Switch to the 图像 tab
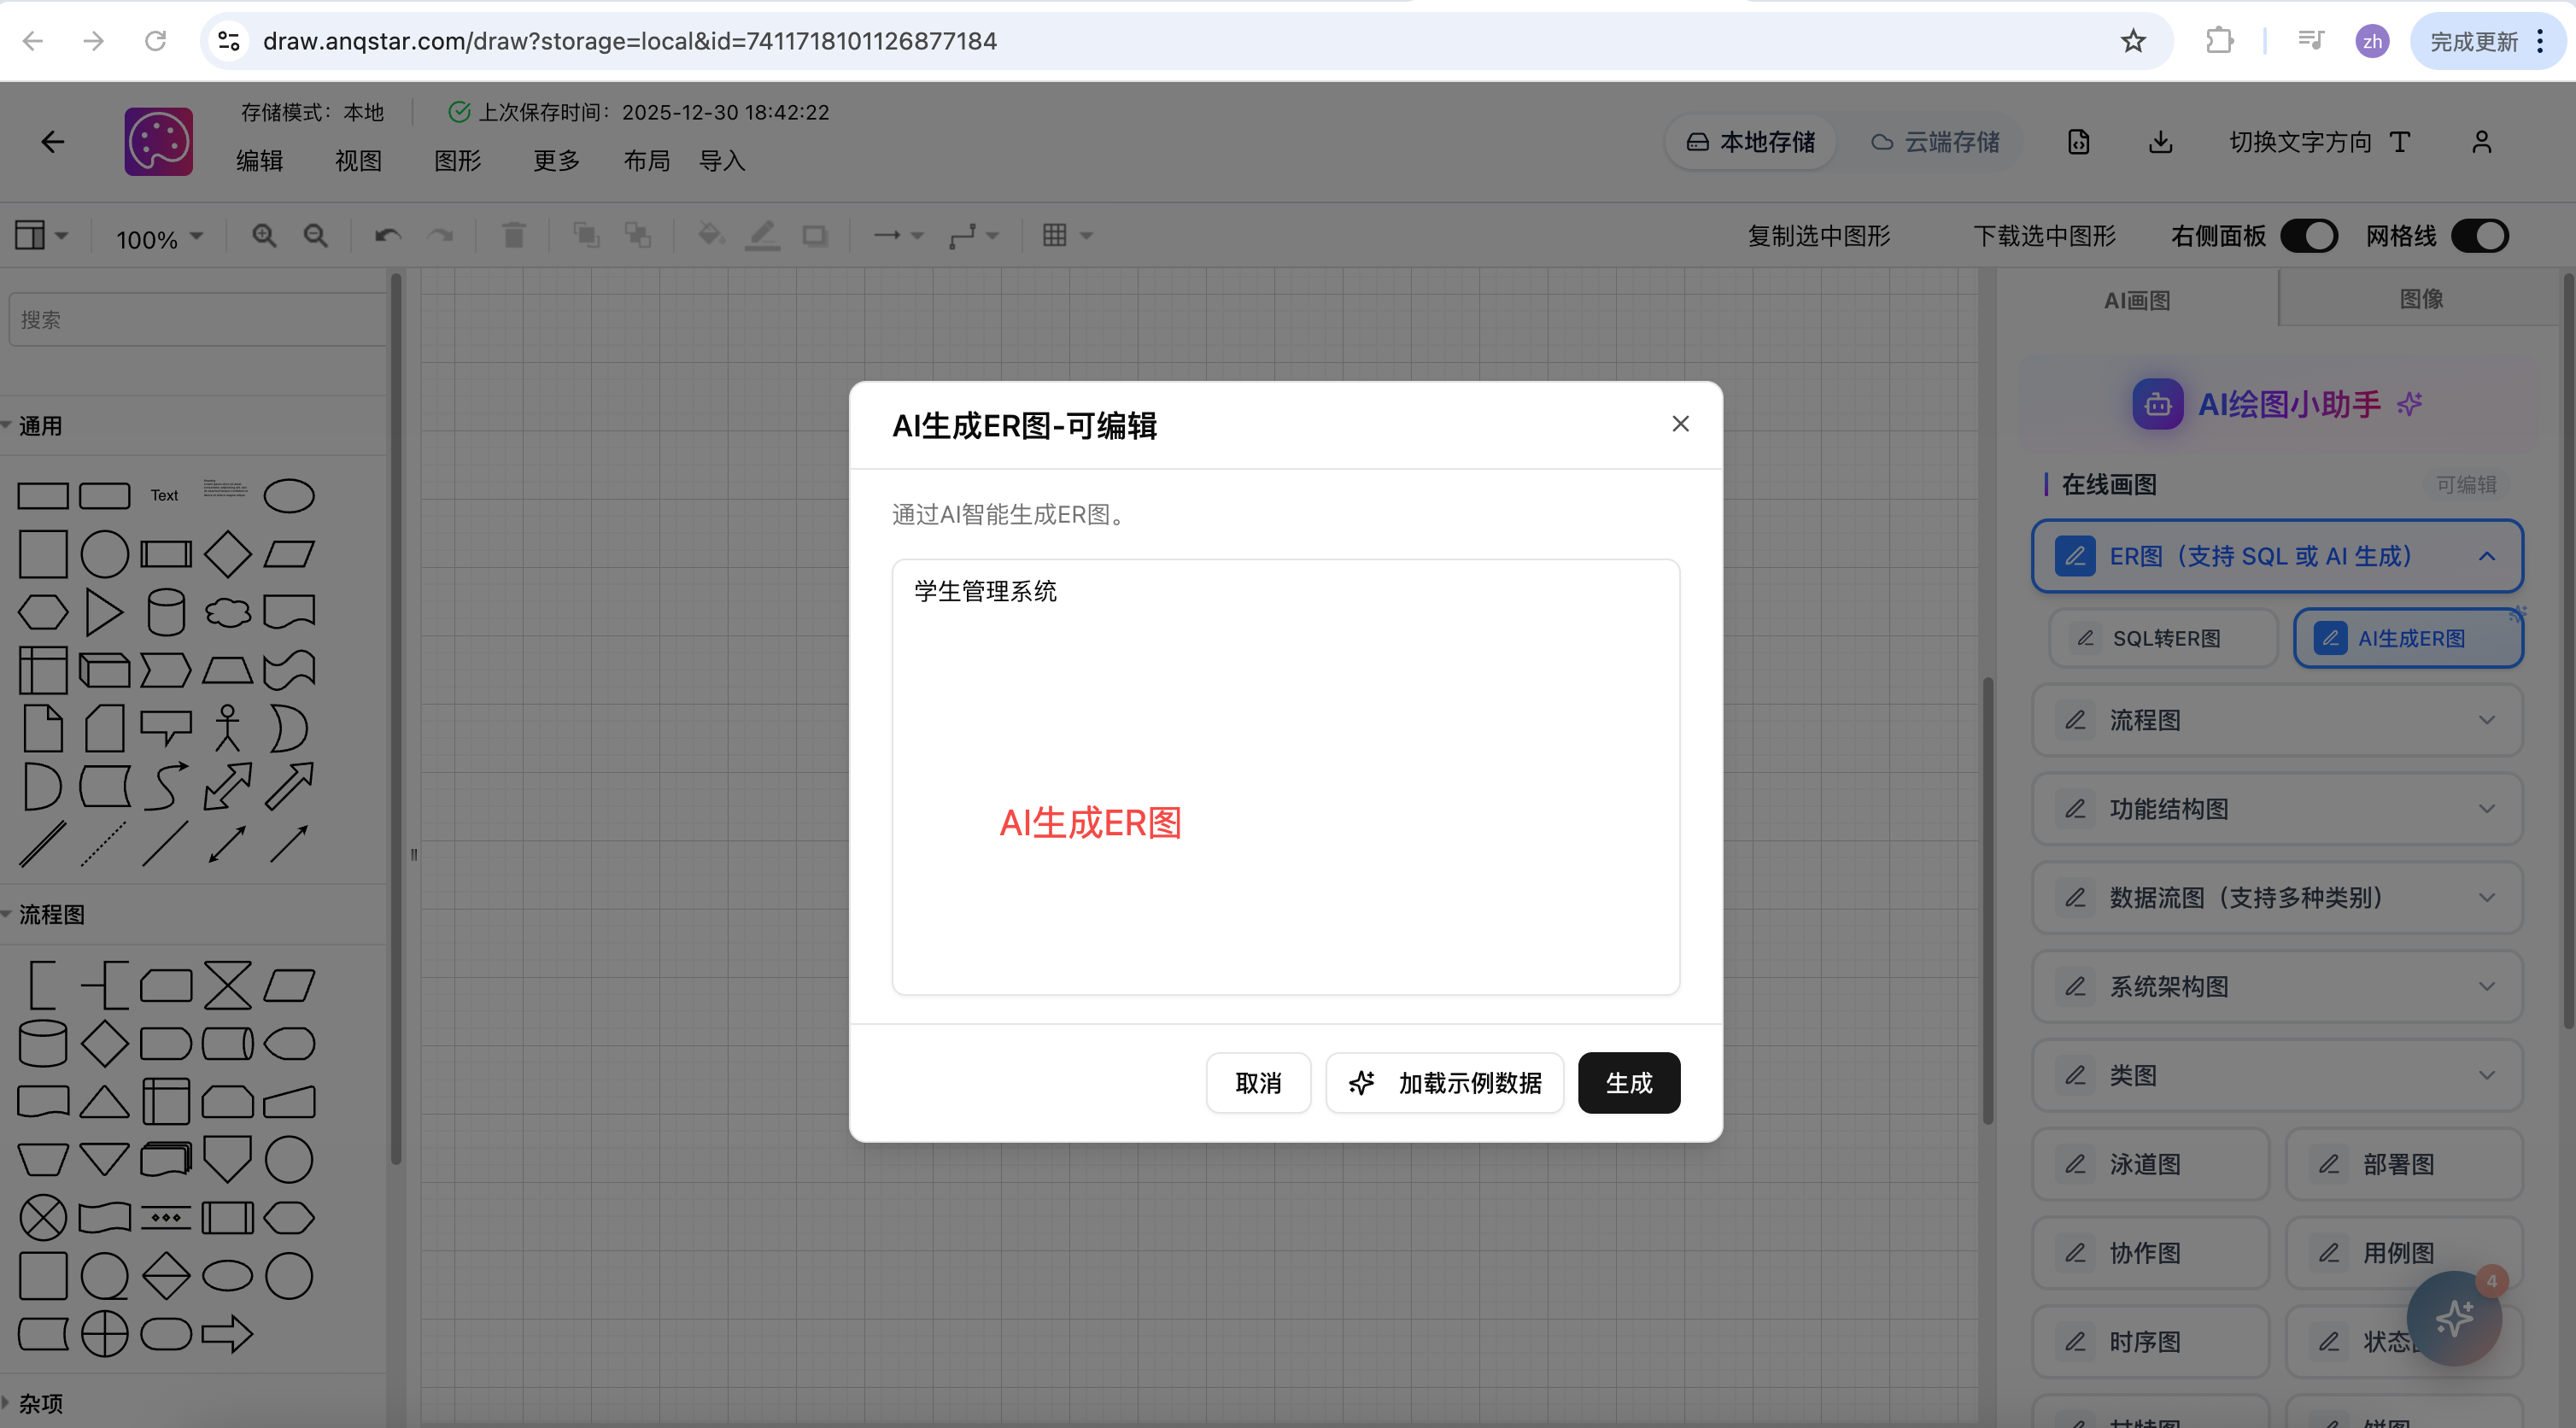The width and height of the screenshot is (2576, 1428). [2421, 299]
